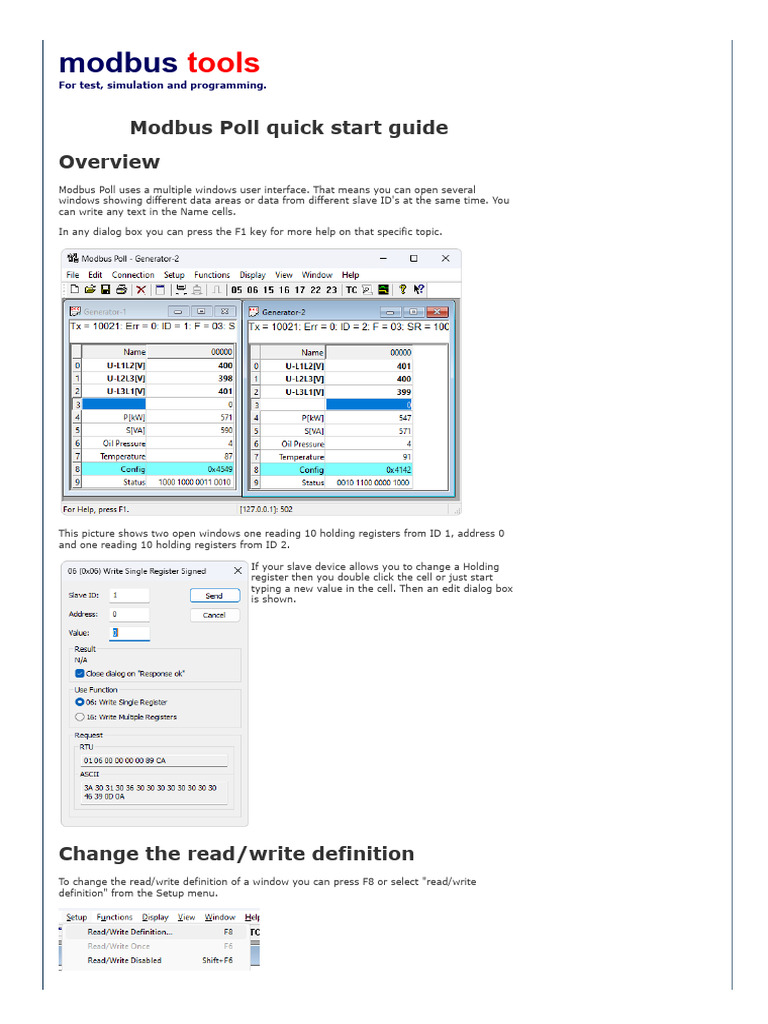Click the Slave ID input field
Screen dimensions: 768x1024
(x=129, y=595)
